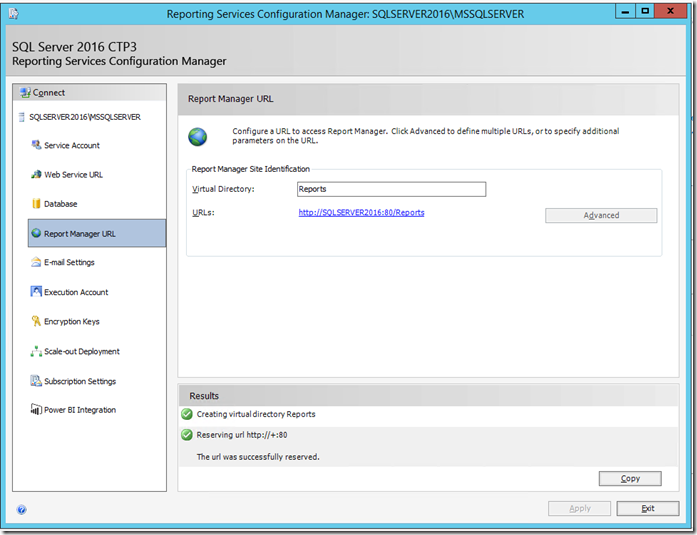The image size is (697, 535).
Task: Select Subscription Settings in navigation pane
Action: (79, 381)
